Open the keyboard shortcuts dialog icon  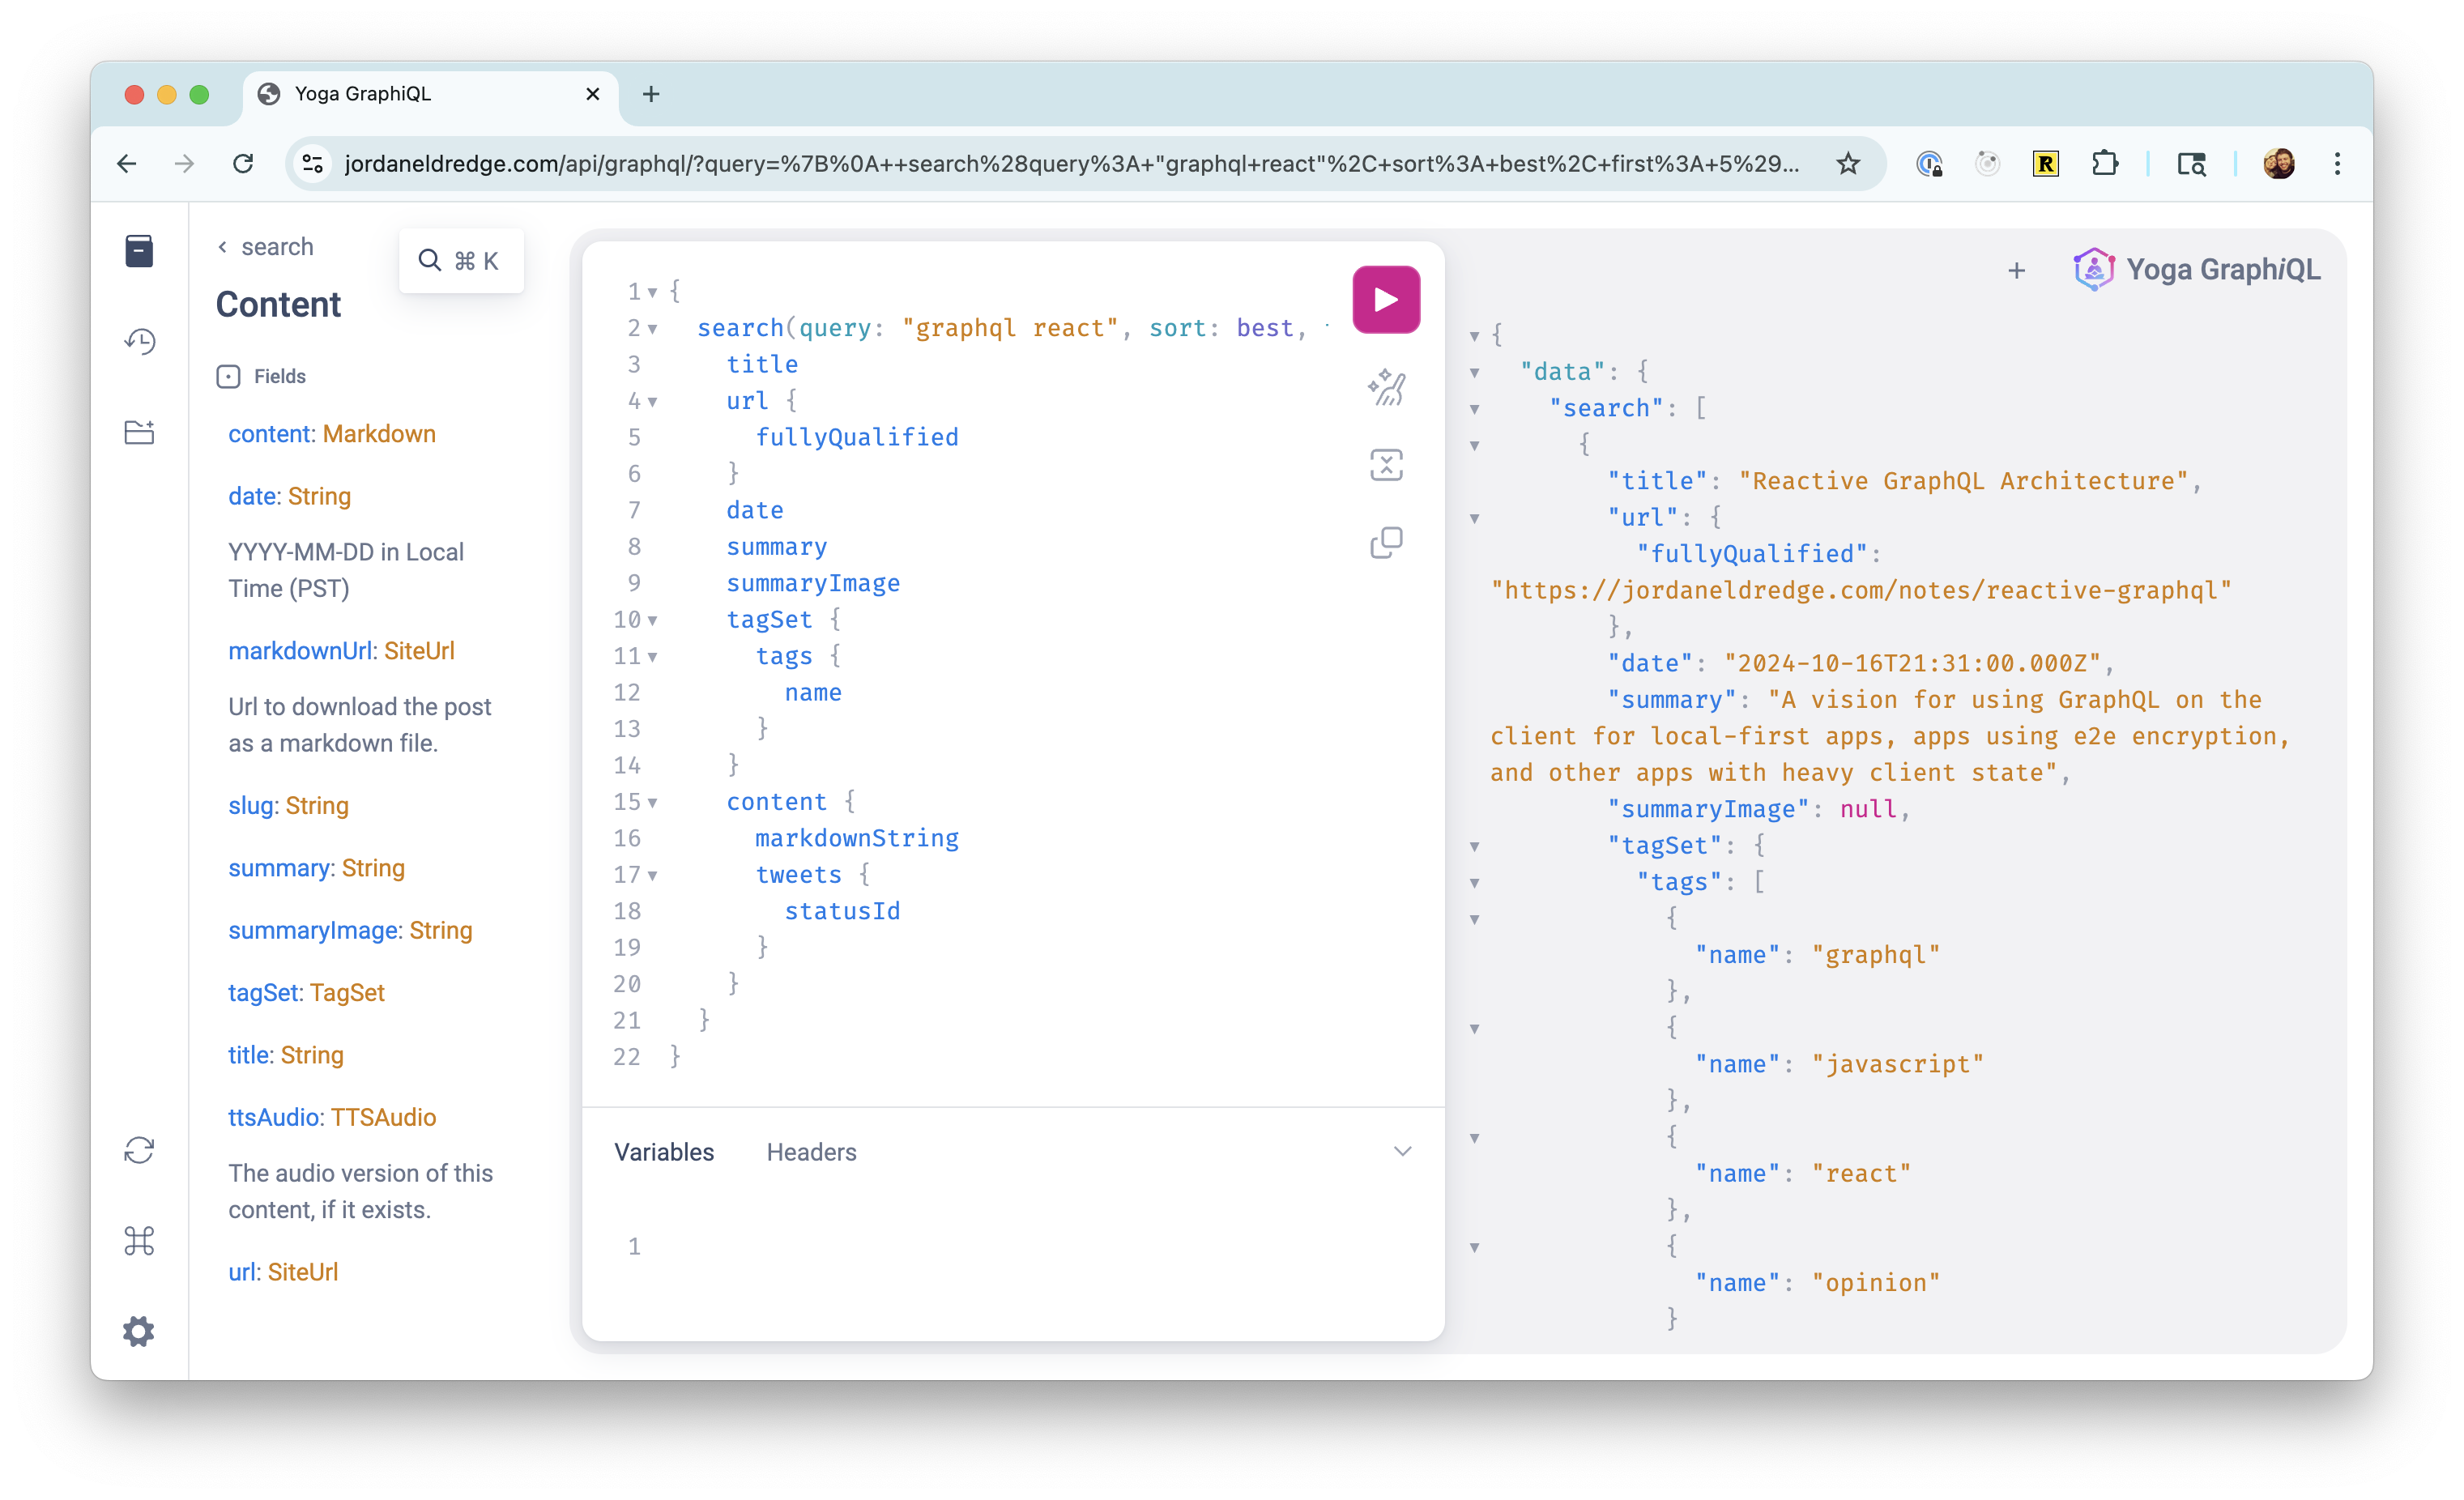click(139, 1241)
